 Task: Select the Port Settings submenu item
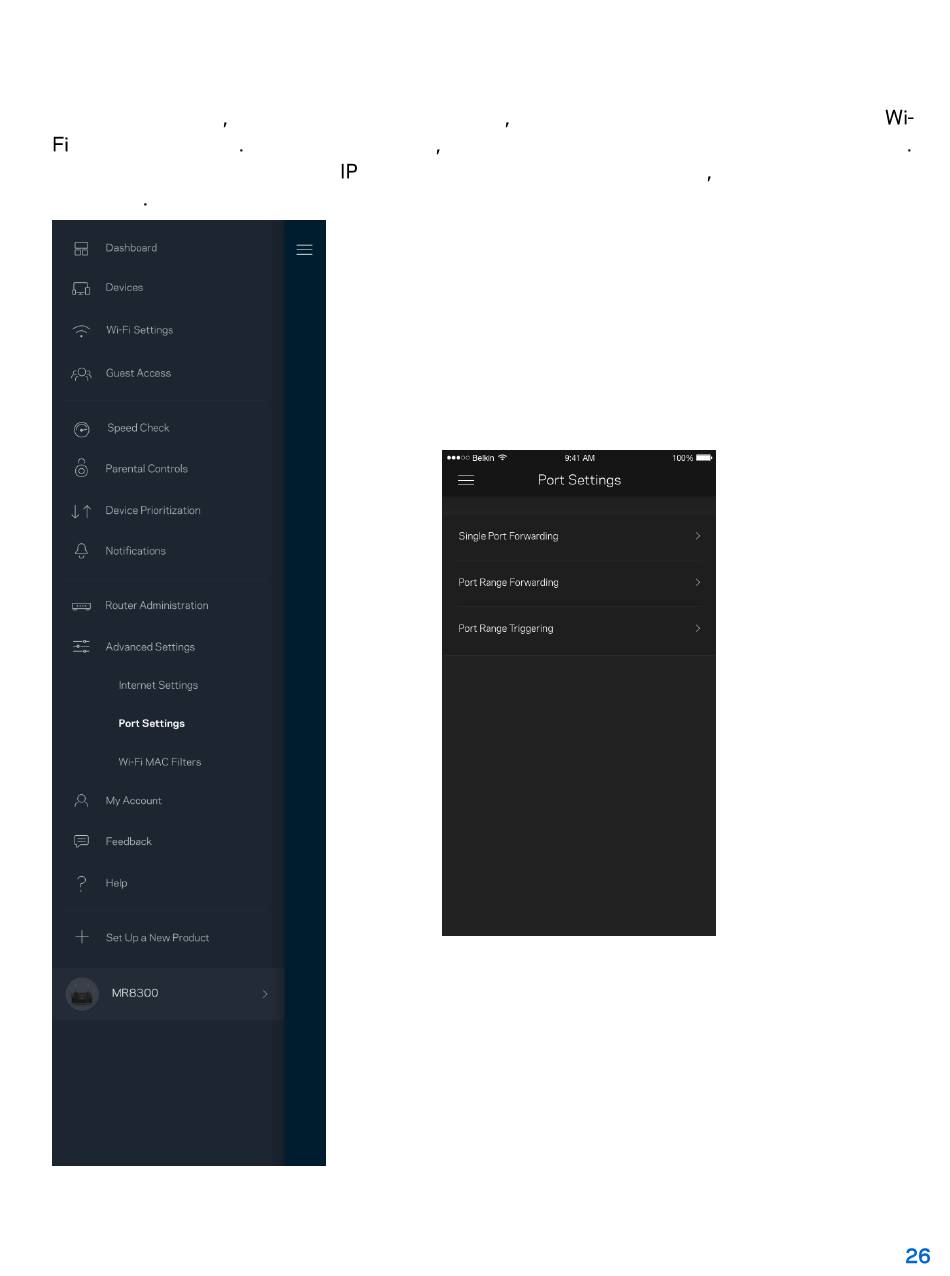click(151, 723)
